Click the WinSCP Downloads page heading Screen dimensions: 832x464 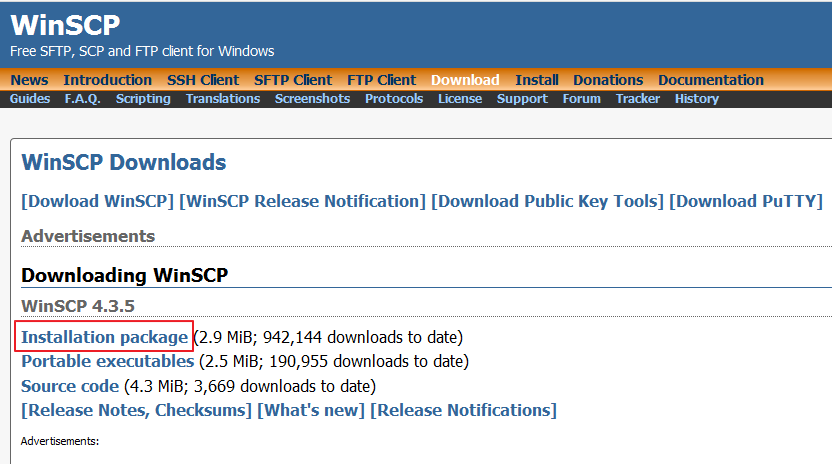[124, 162]
